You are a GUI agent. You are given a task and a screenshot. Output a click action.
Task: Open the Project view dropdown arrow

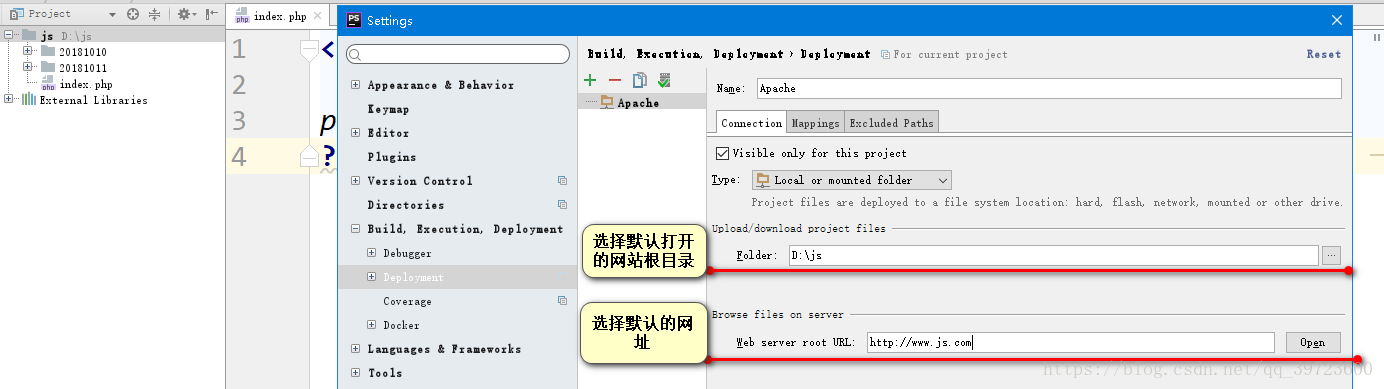coord(111,15)
